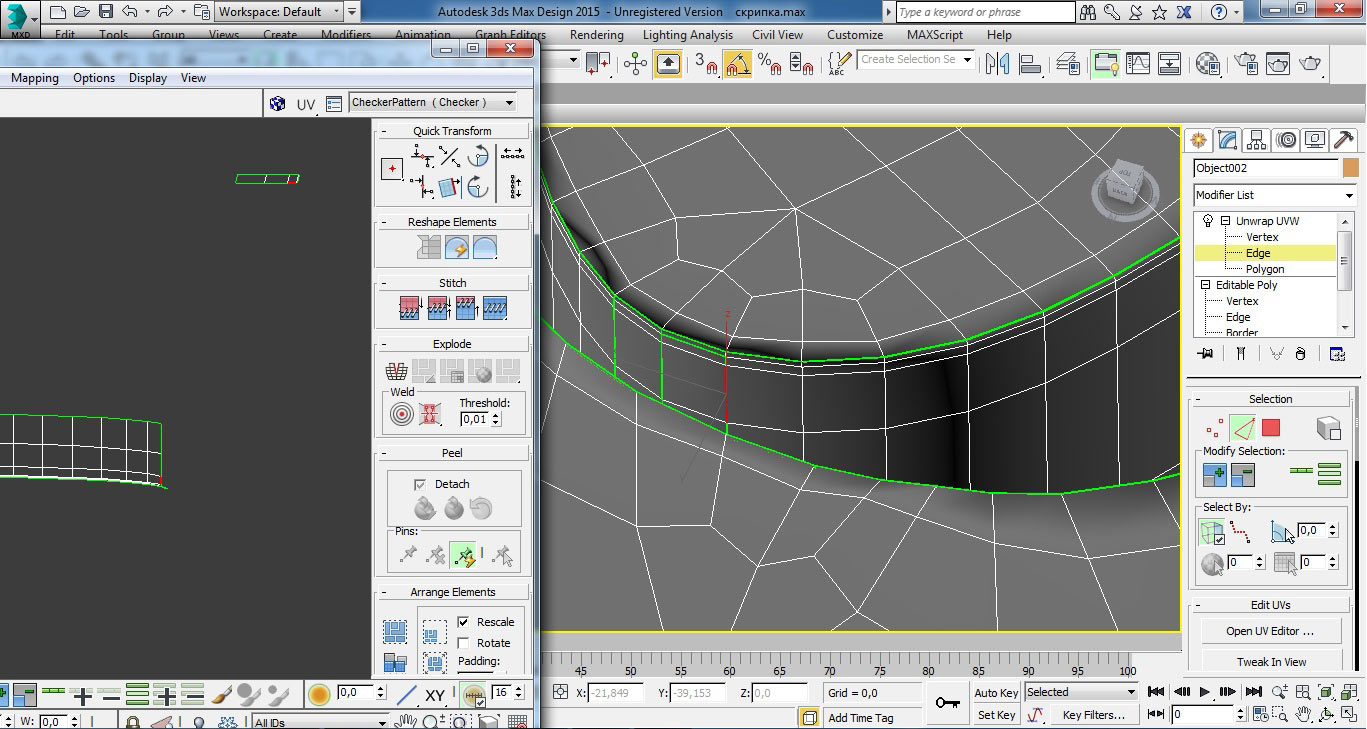The image size is (1367, 729).
Task: Uncheck the Rescale checkbox
Action: tap(463, 622)
